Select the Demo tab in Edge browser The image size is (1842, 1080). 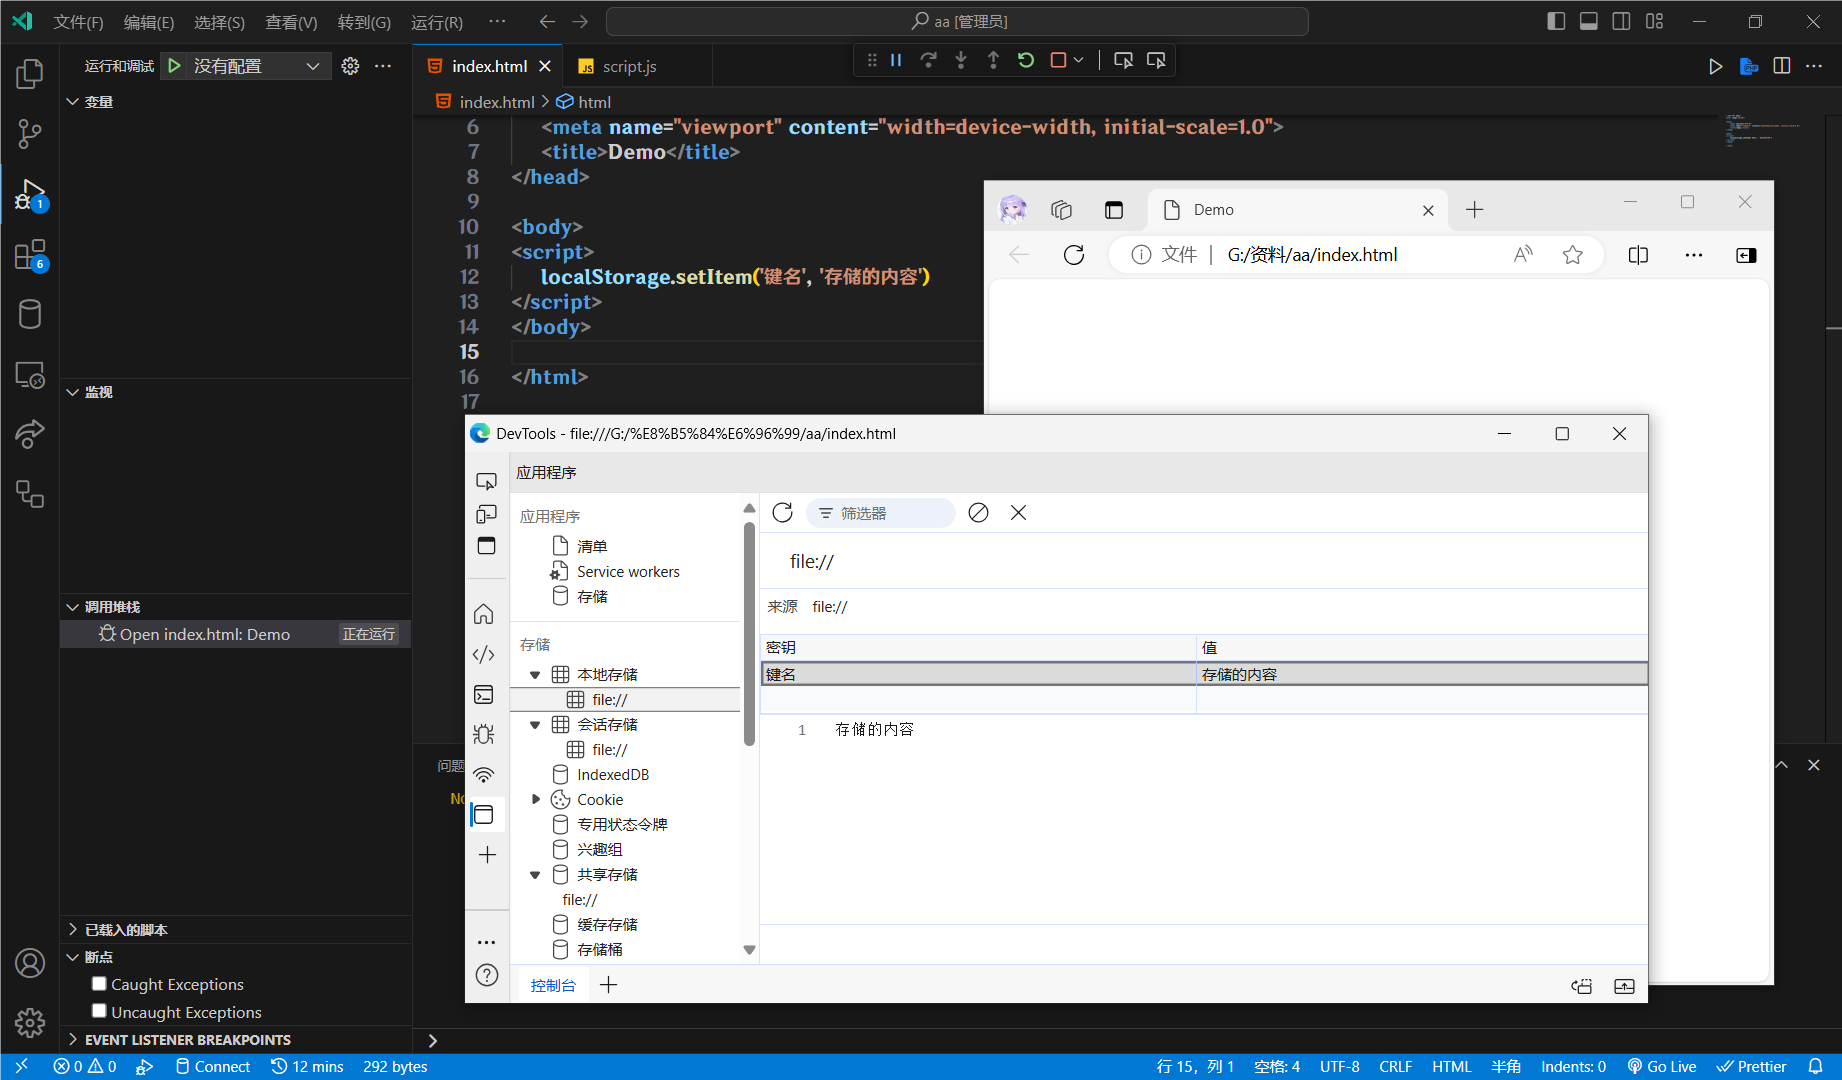point(1297,210)
